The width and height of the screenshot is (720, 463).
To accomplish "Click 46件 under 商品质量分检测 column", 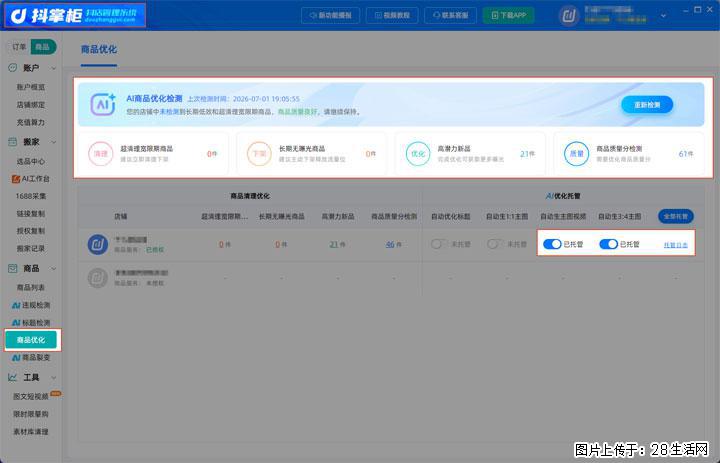I will pos(394,245).
